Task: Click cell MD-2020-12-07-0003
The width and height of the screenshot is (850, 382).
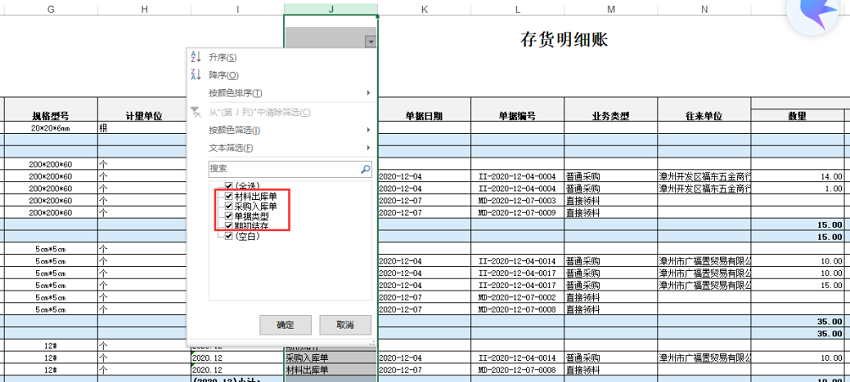Action: [x=518, y=200]
